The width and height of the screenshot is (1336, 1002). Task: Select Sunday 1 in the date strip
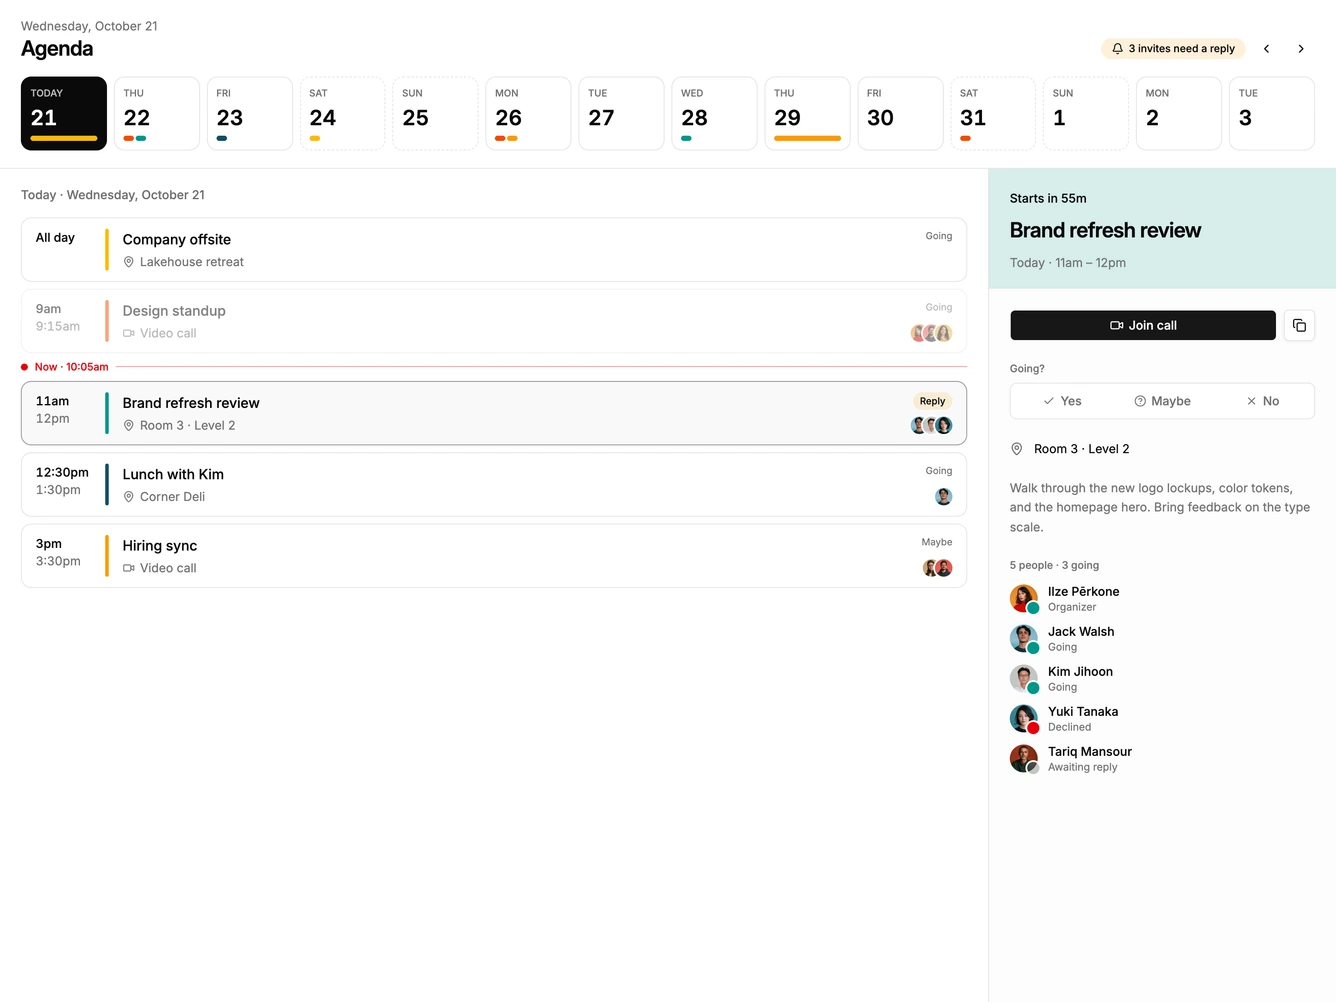[1086, 114]
